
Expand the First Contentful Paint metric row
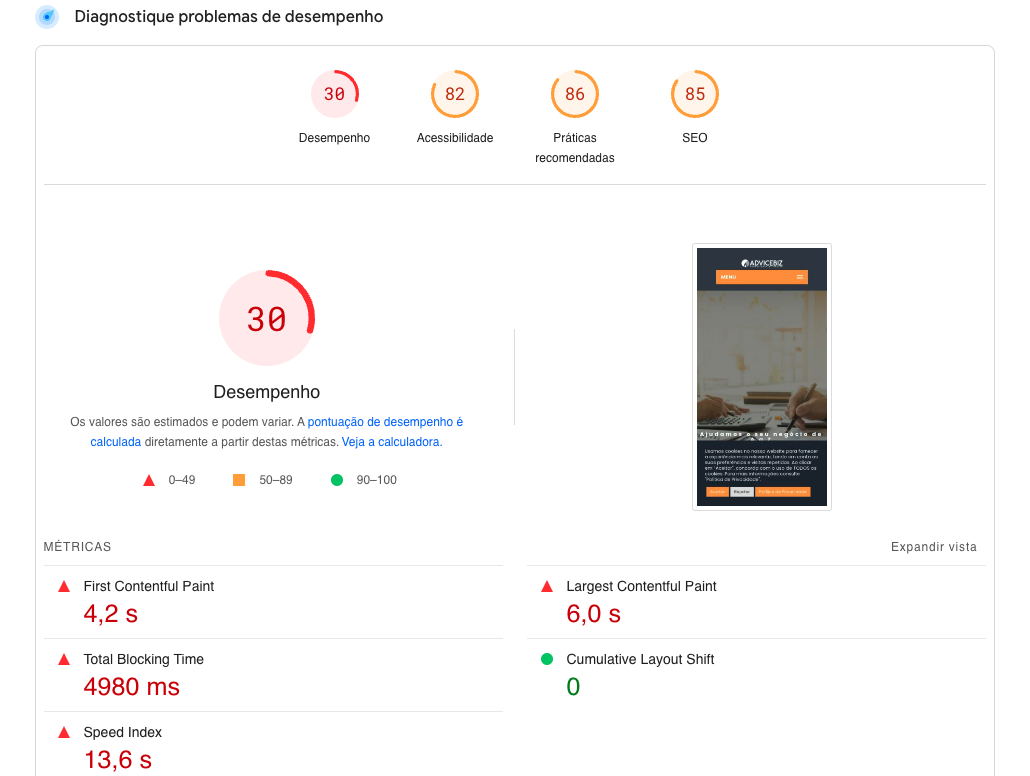149,587
